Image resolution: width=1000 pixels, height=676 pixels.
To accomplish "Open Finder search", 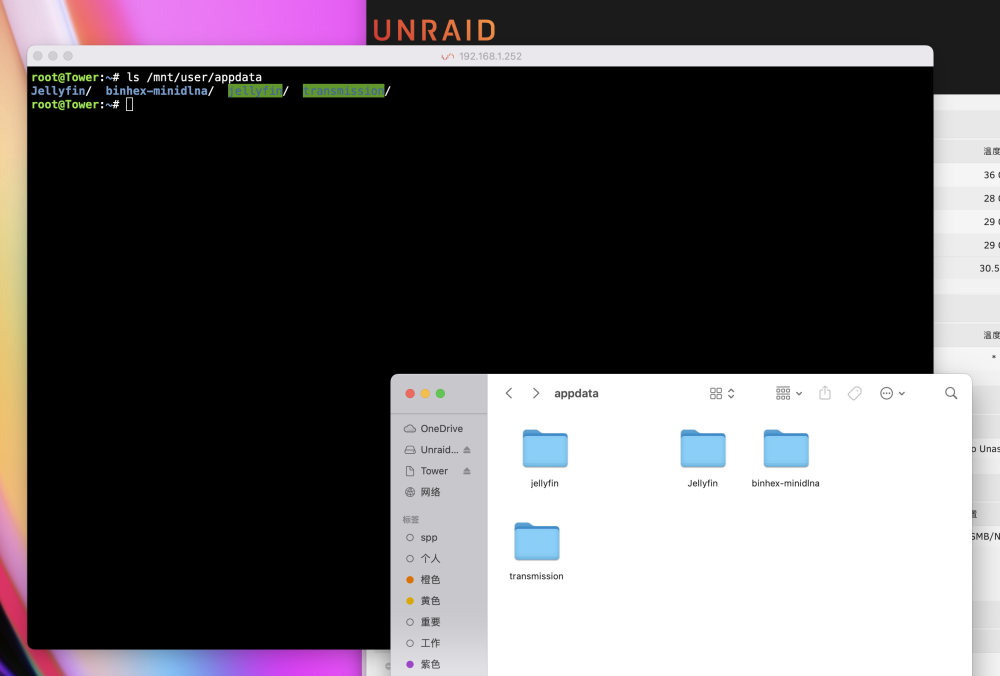I will pos(951,393).
